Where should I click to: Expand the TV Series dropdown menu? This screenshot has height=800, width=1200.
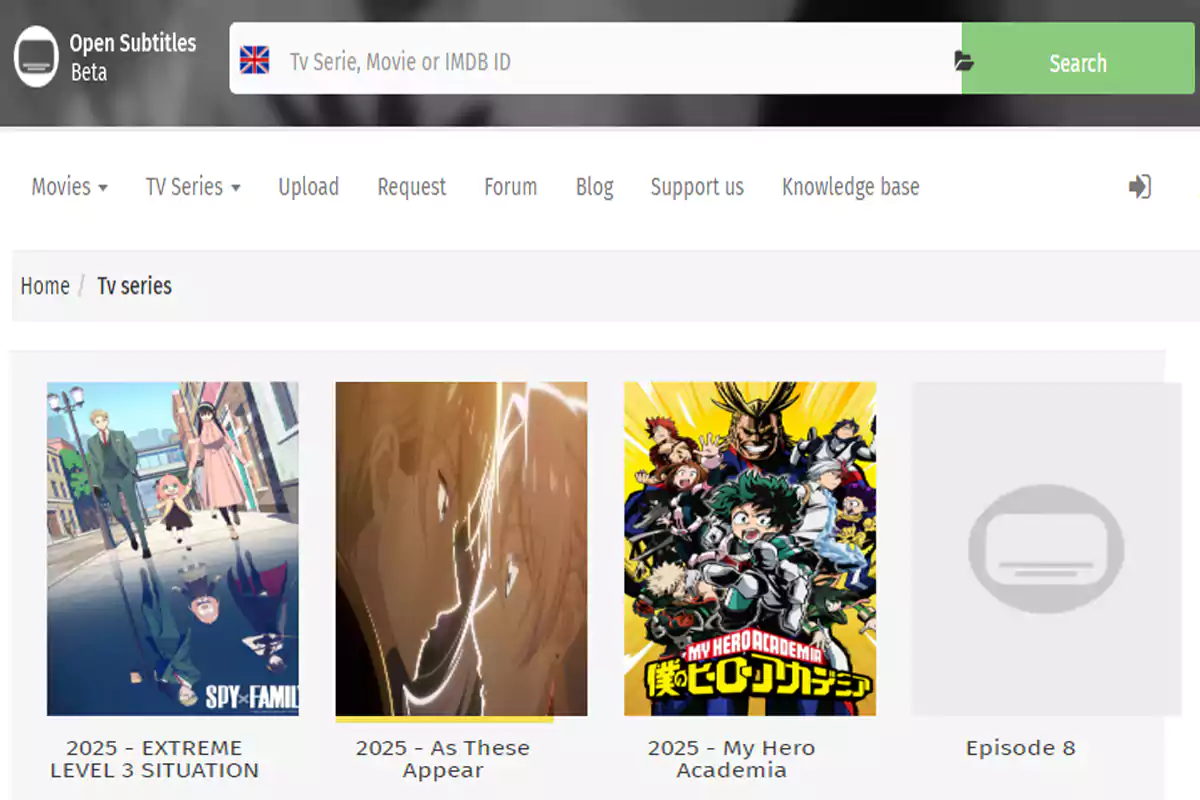click(x=193, y=187)
